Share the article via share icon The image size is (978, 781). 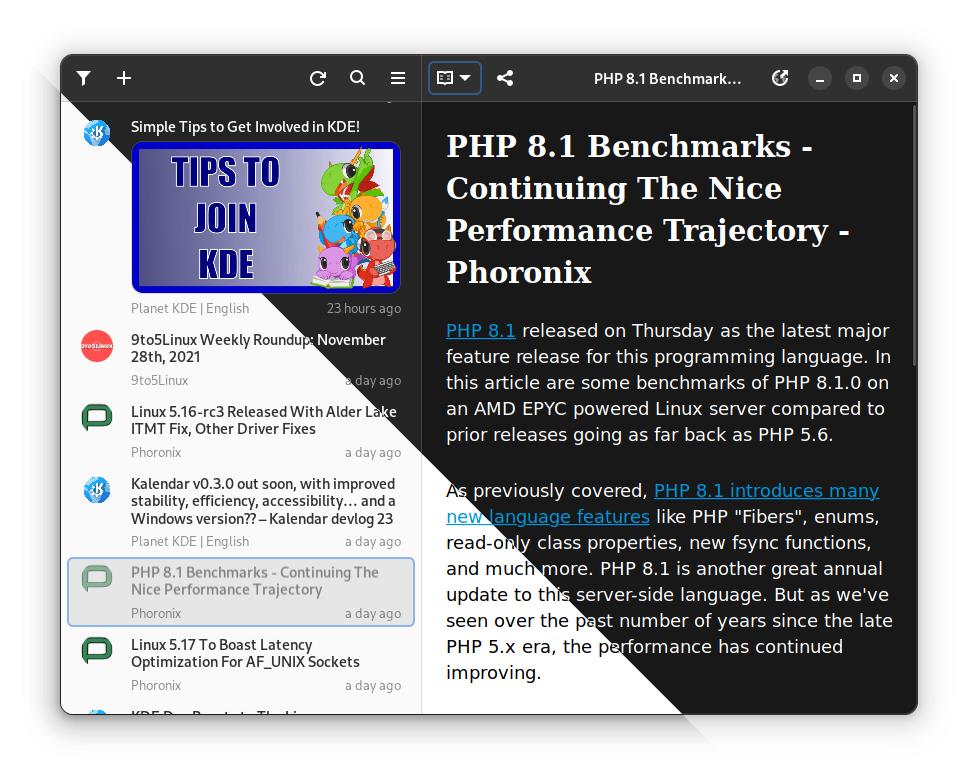click(505, 78)
